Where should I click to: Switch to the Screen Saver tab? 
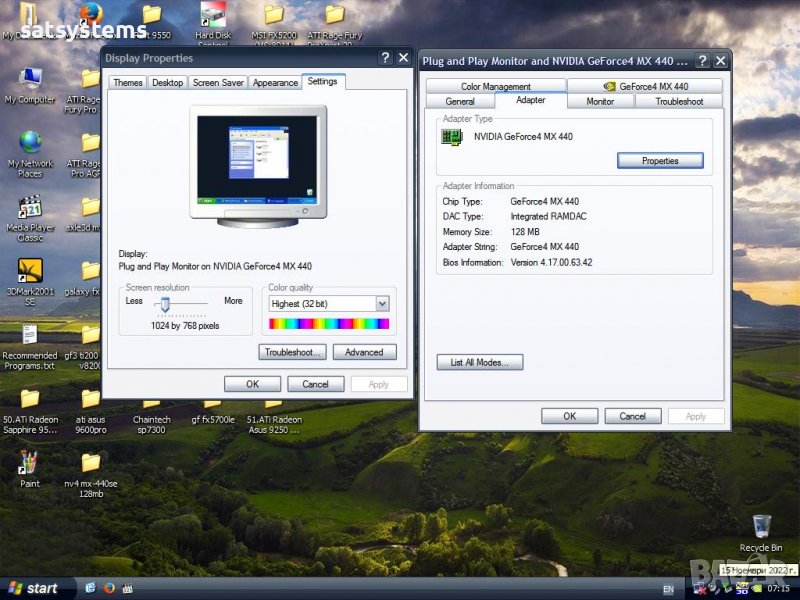(218, 83)
